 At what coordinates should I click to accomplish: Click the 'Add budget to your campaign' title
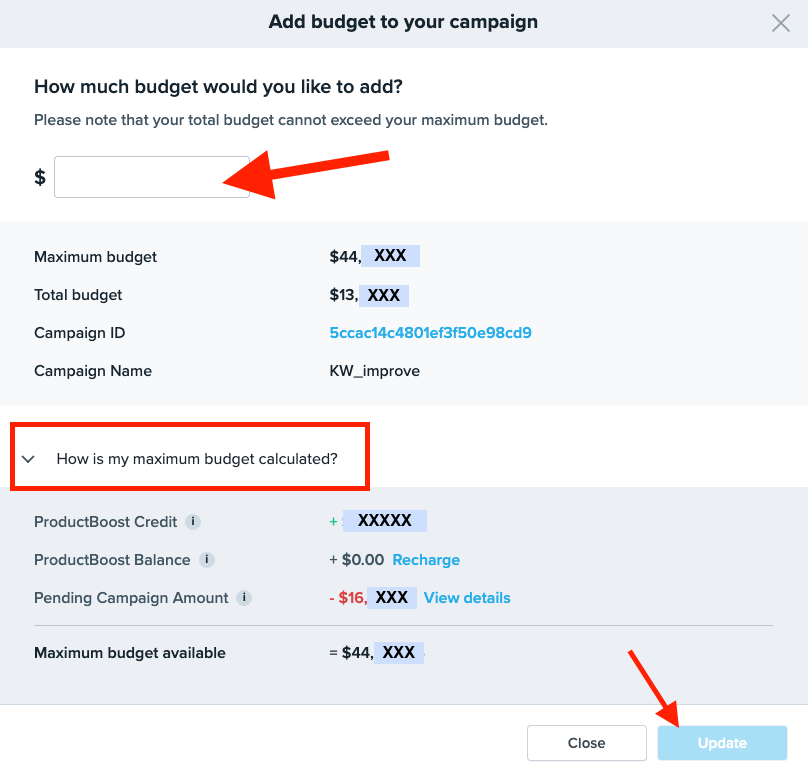[403, 22]
